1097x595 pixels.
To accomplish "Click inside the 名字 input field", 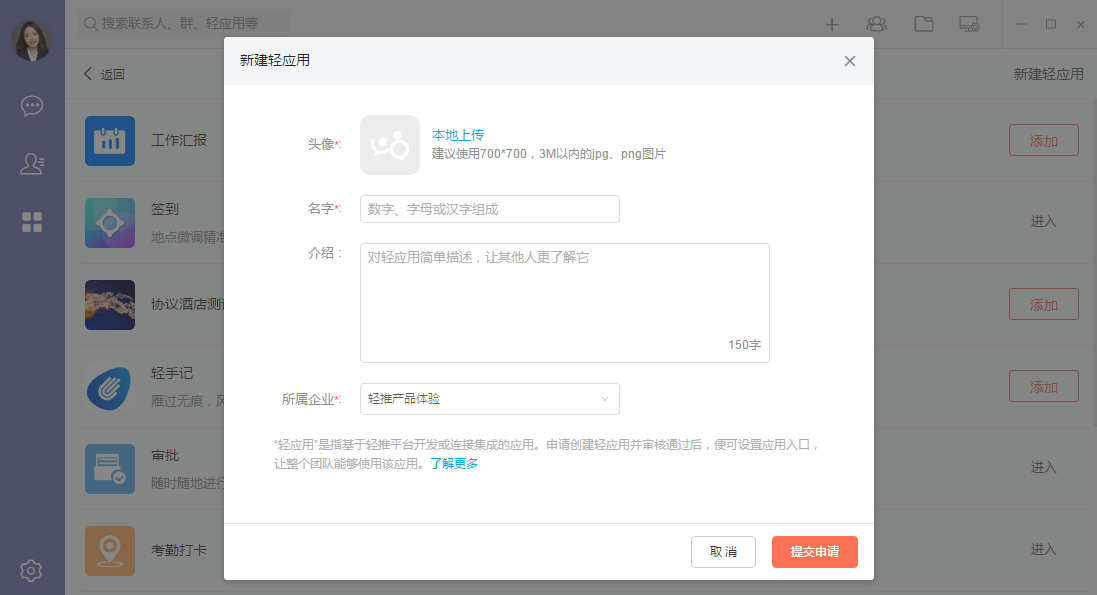I will coord(489,209).
